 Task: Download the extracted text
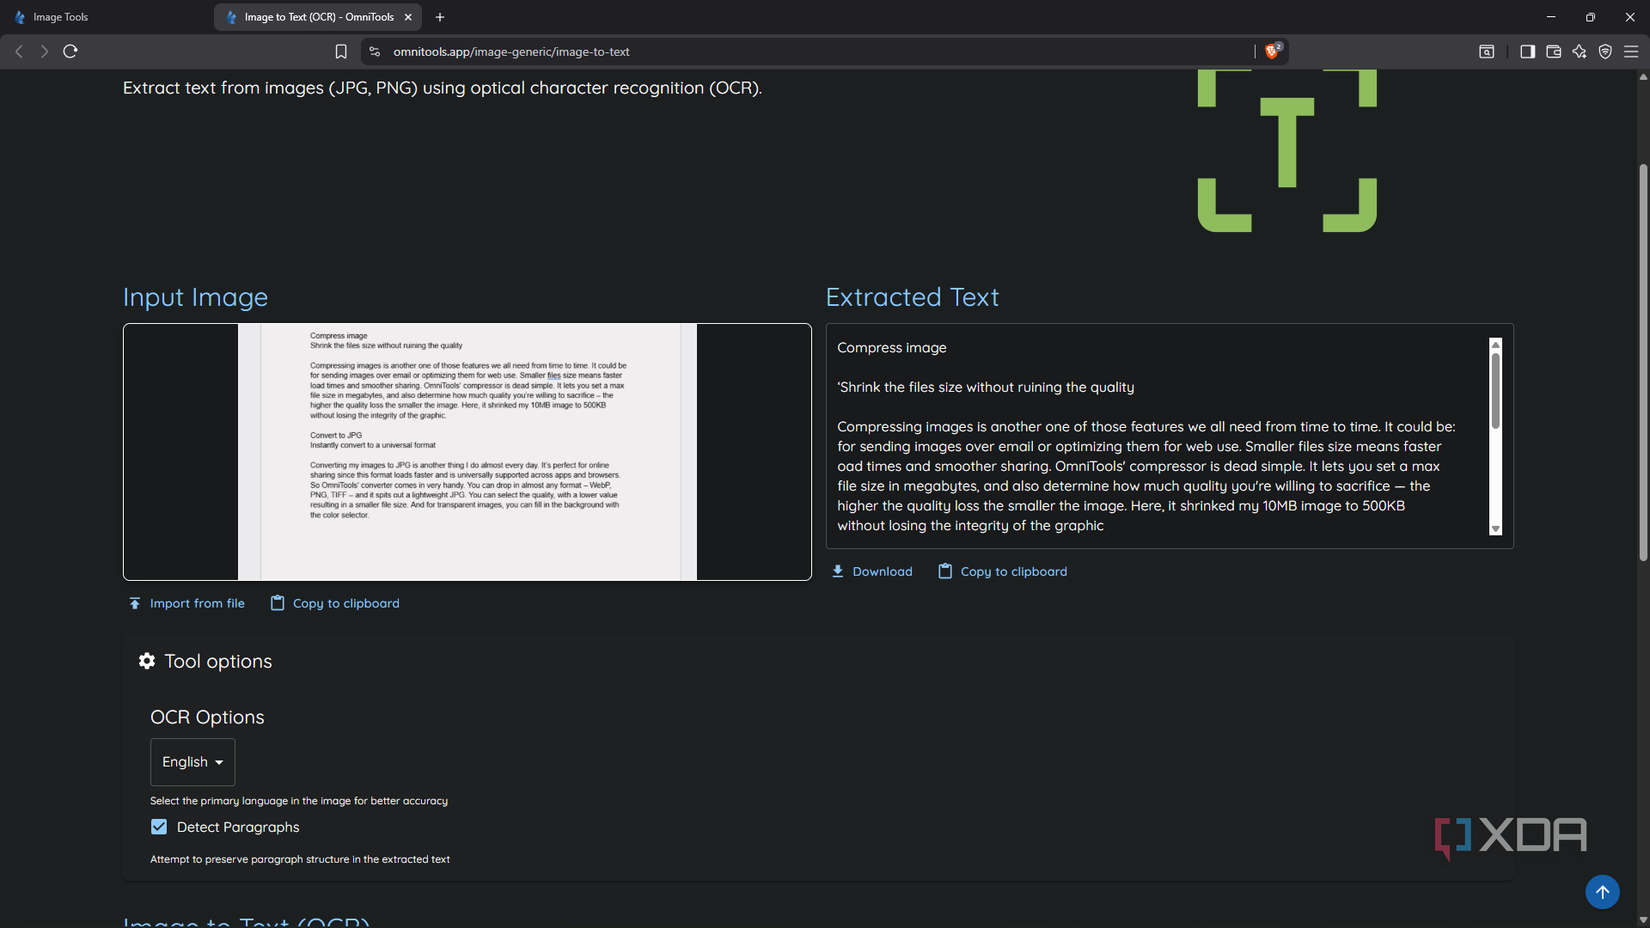(872, 571)
